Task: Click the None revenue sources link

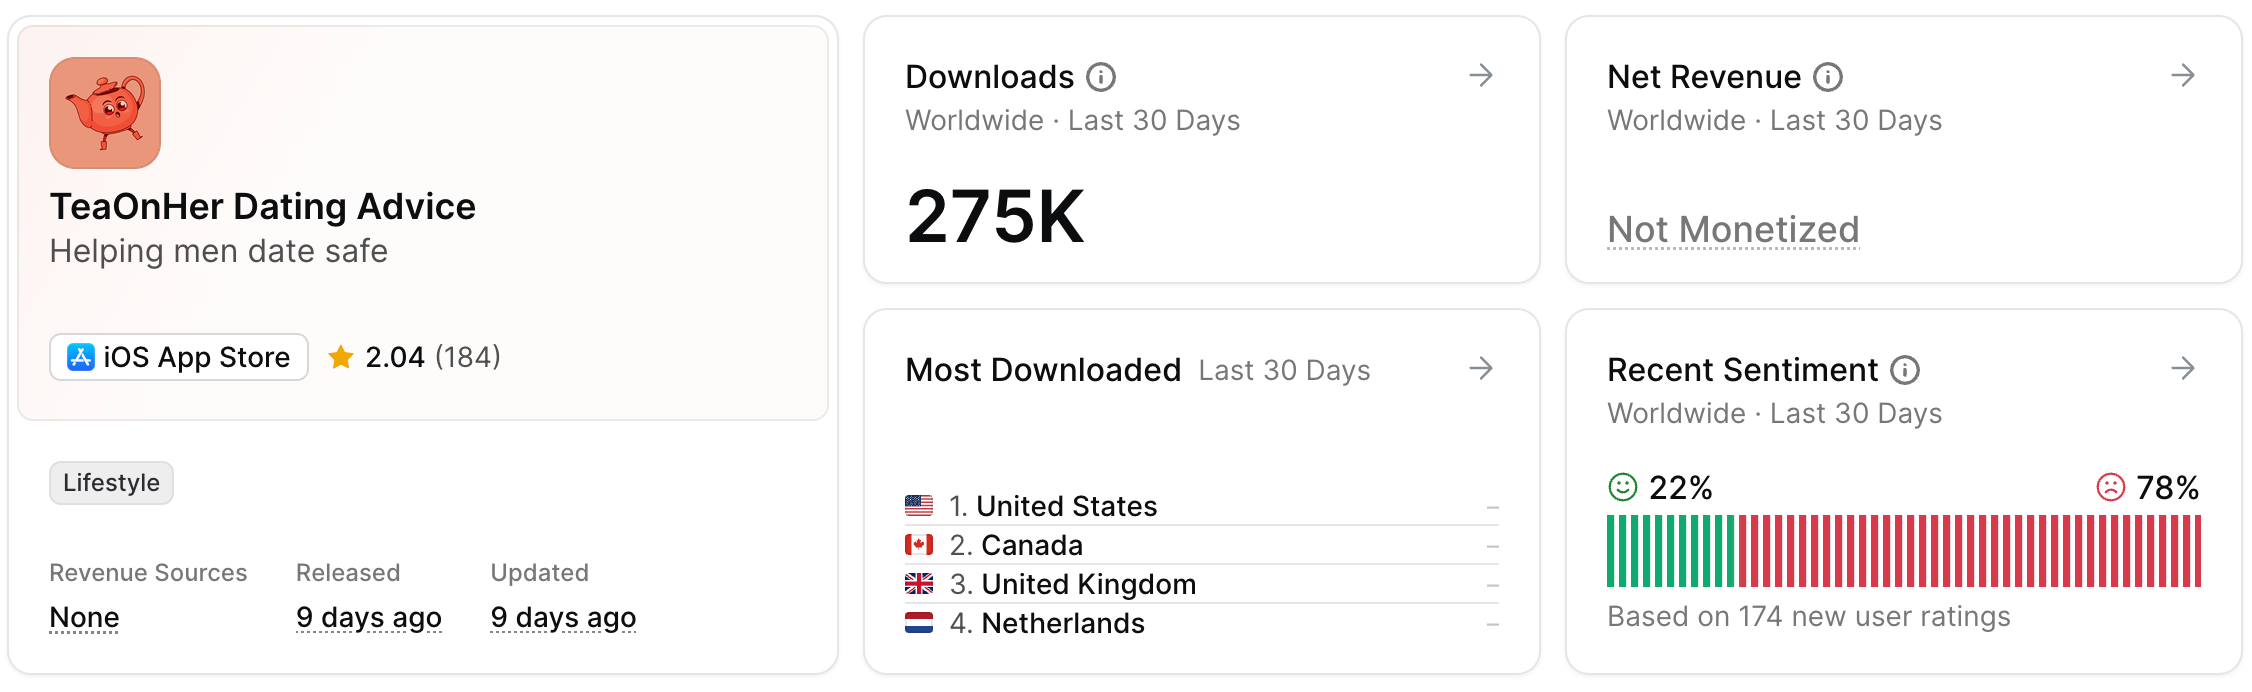Action: tap(84, 618)
